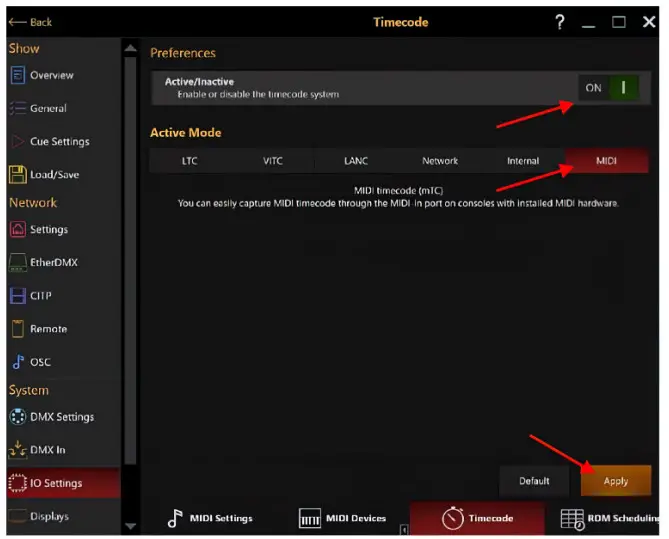Open the Displays monitor icon
This screenshot has height=539, width=669.
pos(17,516)
